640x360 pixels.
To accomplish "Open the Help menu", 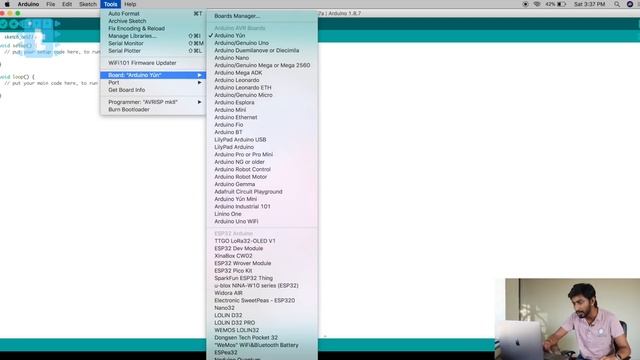I will point(130,4).
